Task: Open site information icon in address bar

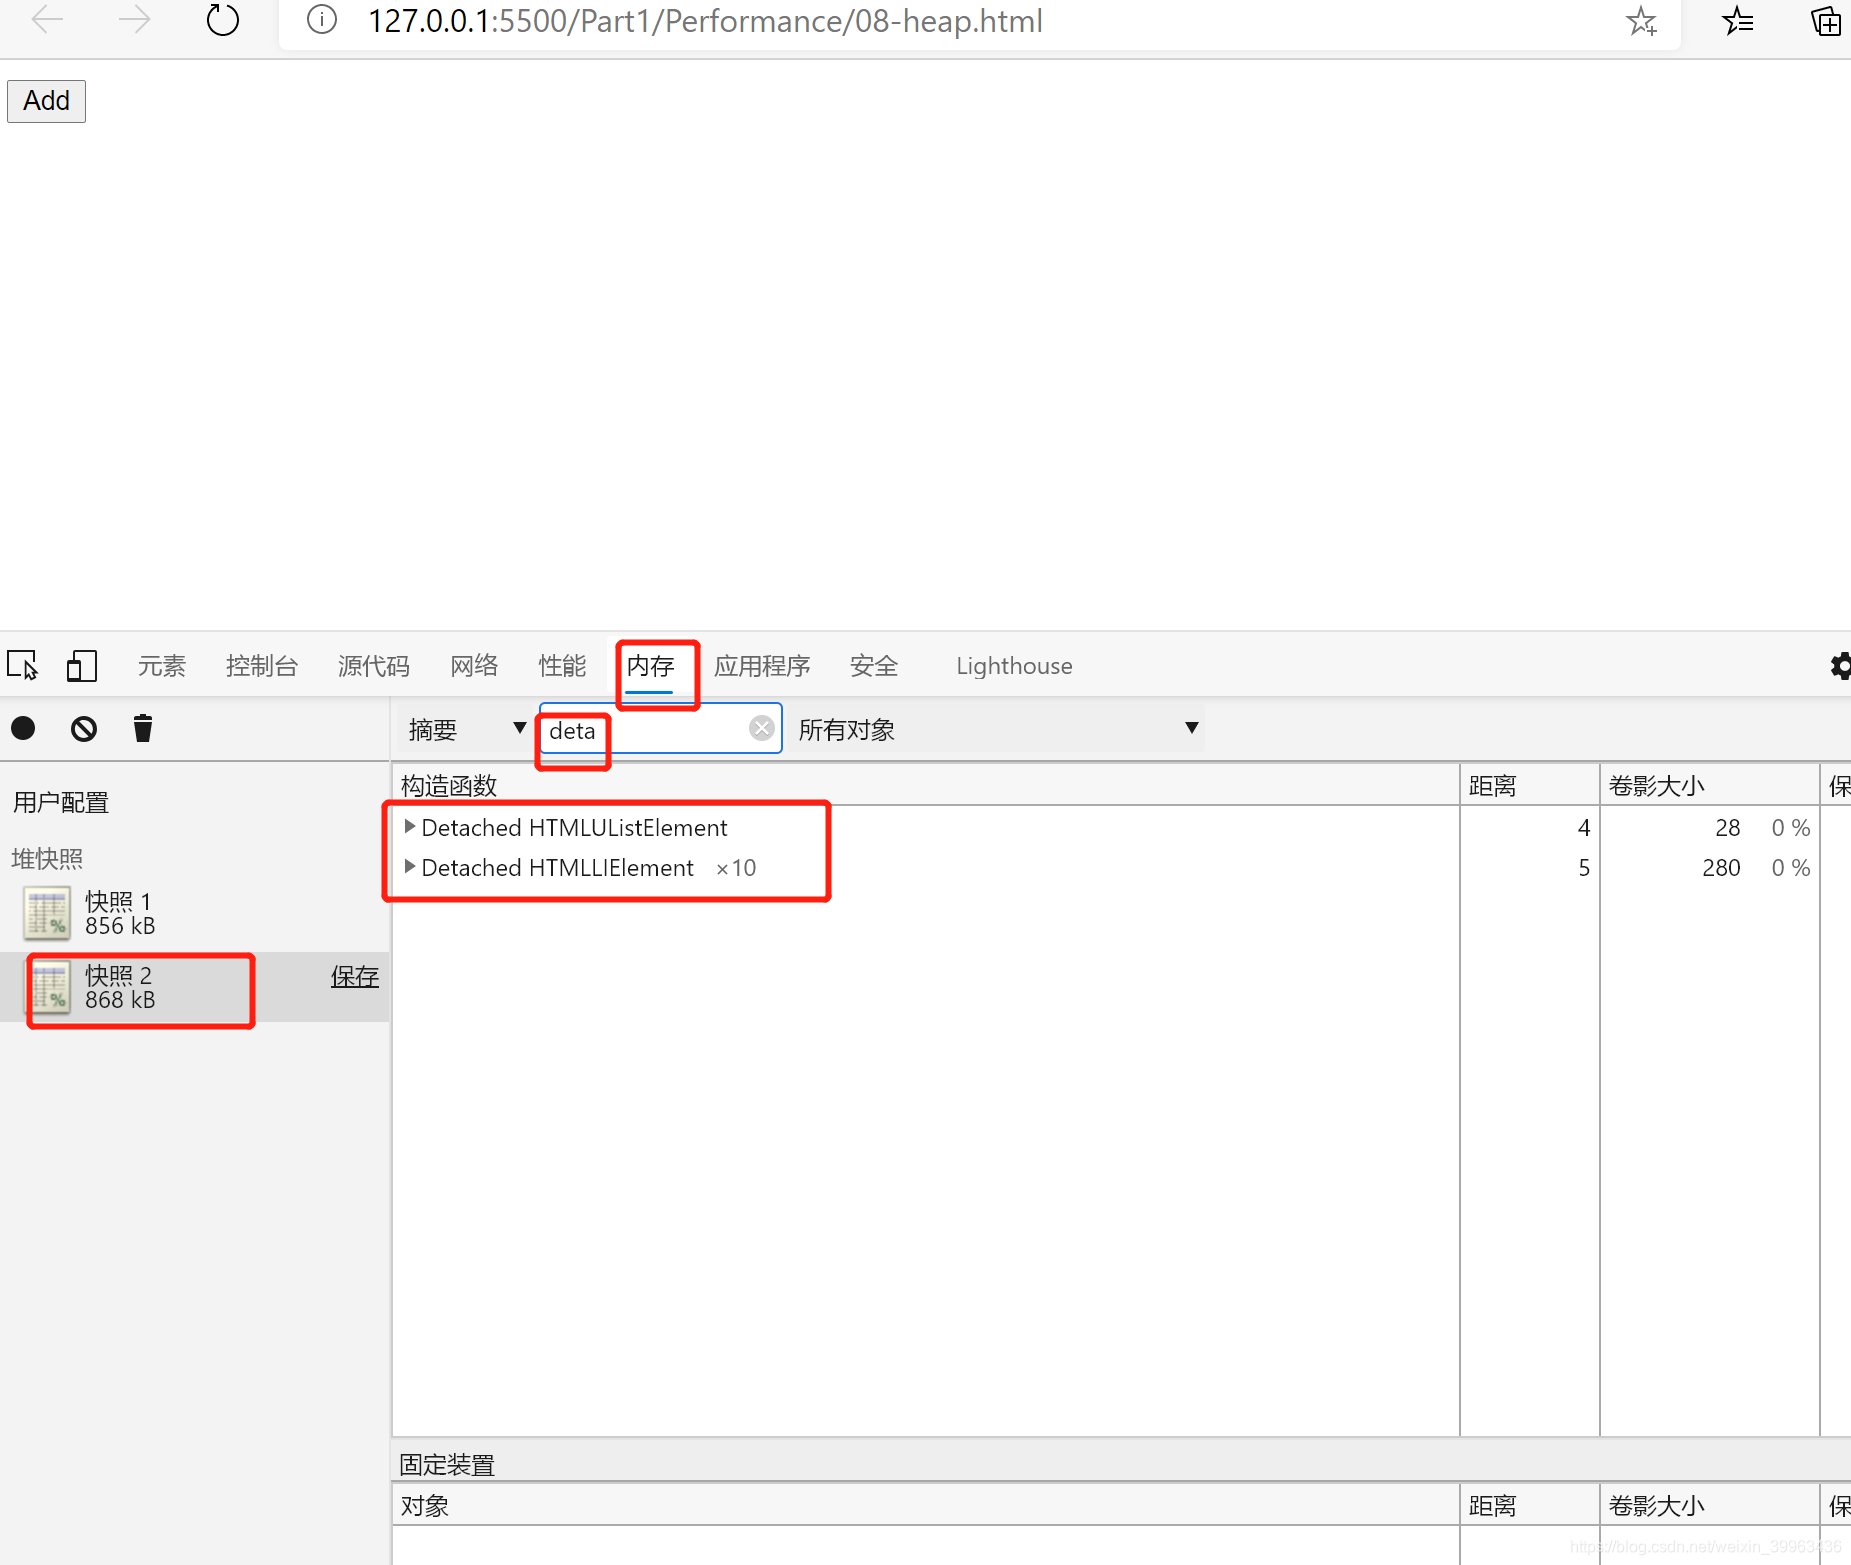Action: pos(321,19)
